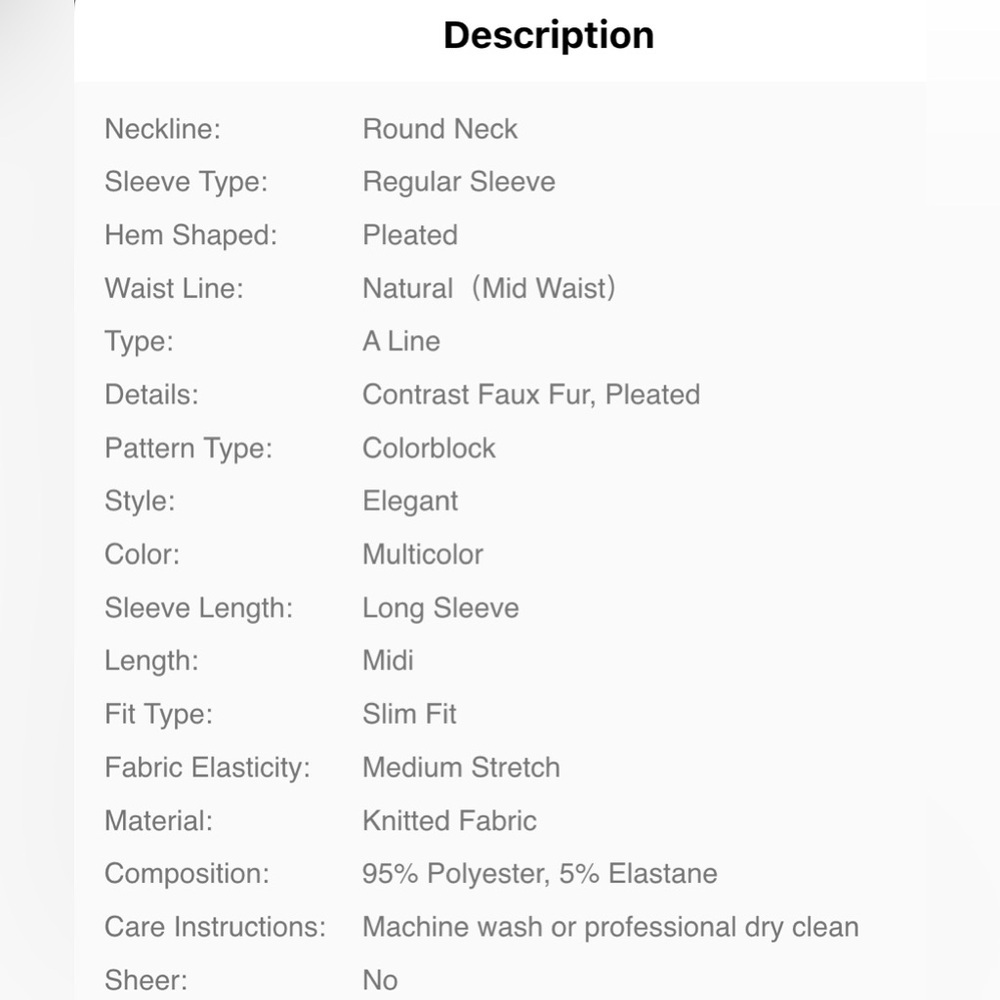The height and width of the screenshot is (1000, 1000).
Task: Click the Sheer No value
Action: [380, 980]
